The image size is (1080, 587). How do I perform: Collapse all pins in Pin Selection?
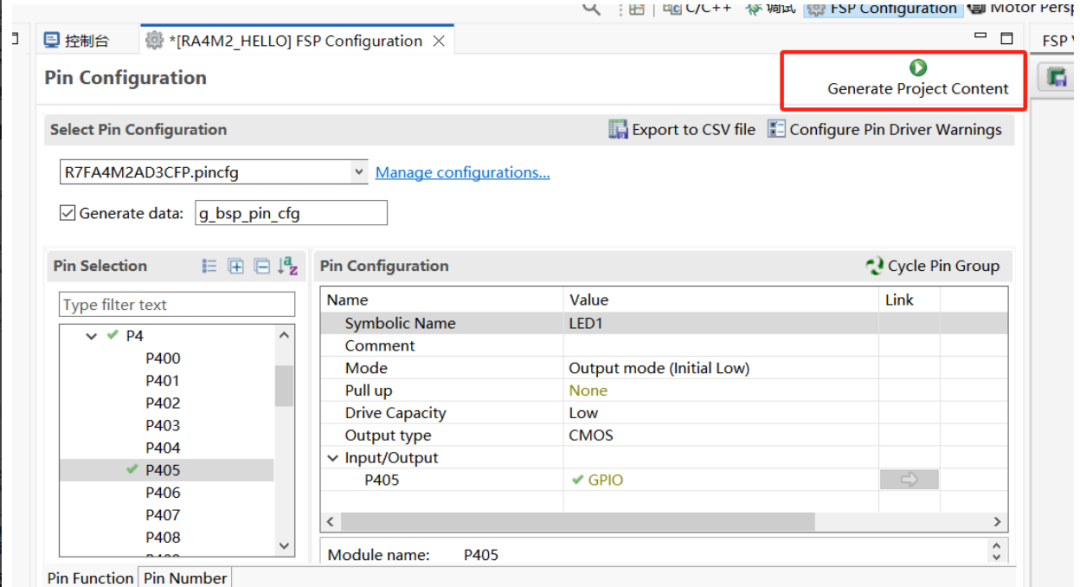pyautogui.click(x=262, y=266)
